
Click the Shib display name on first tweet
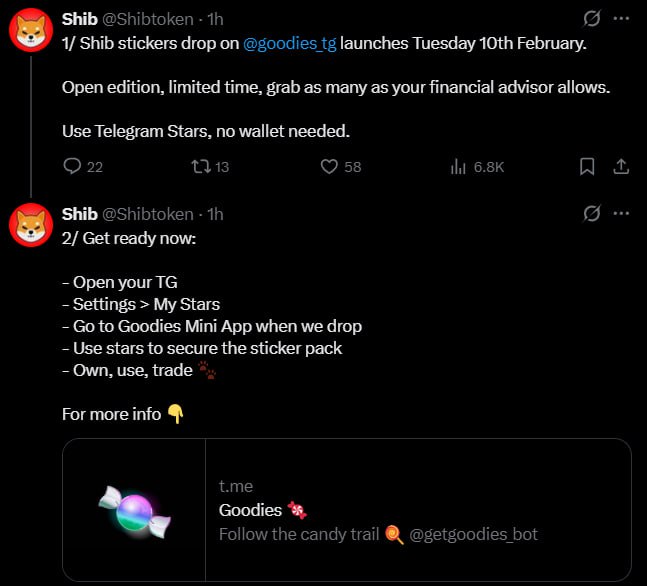point(79,19)
